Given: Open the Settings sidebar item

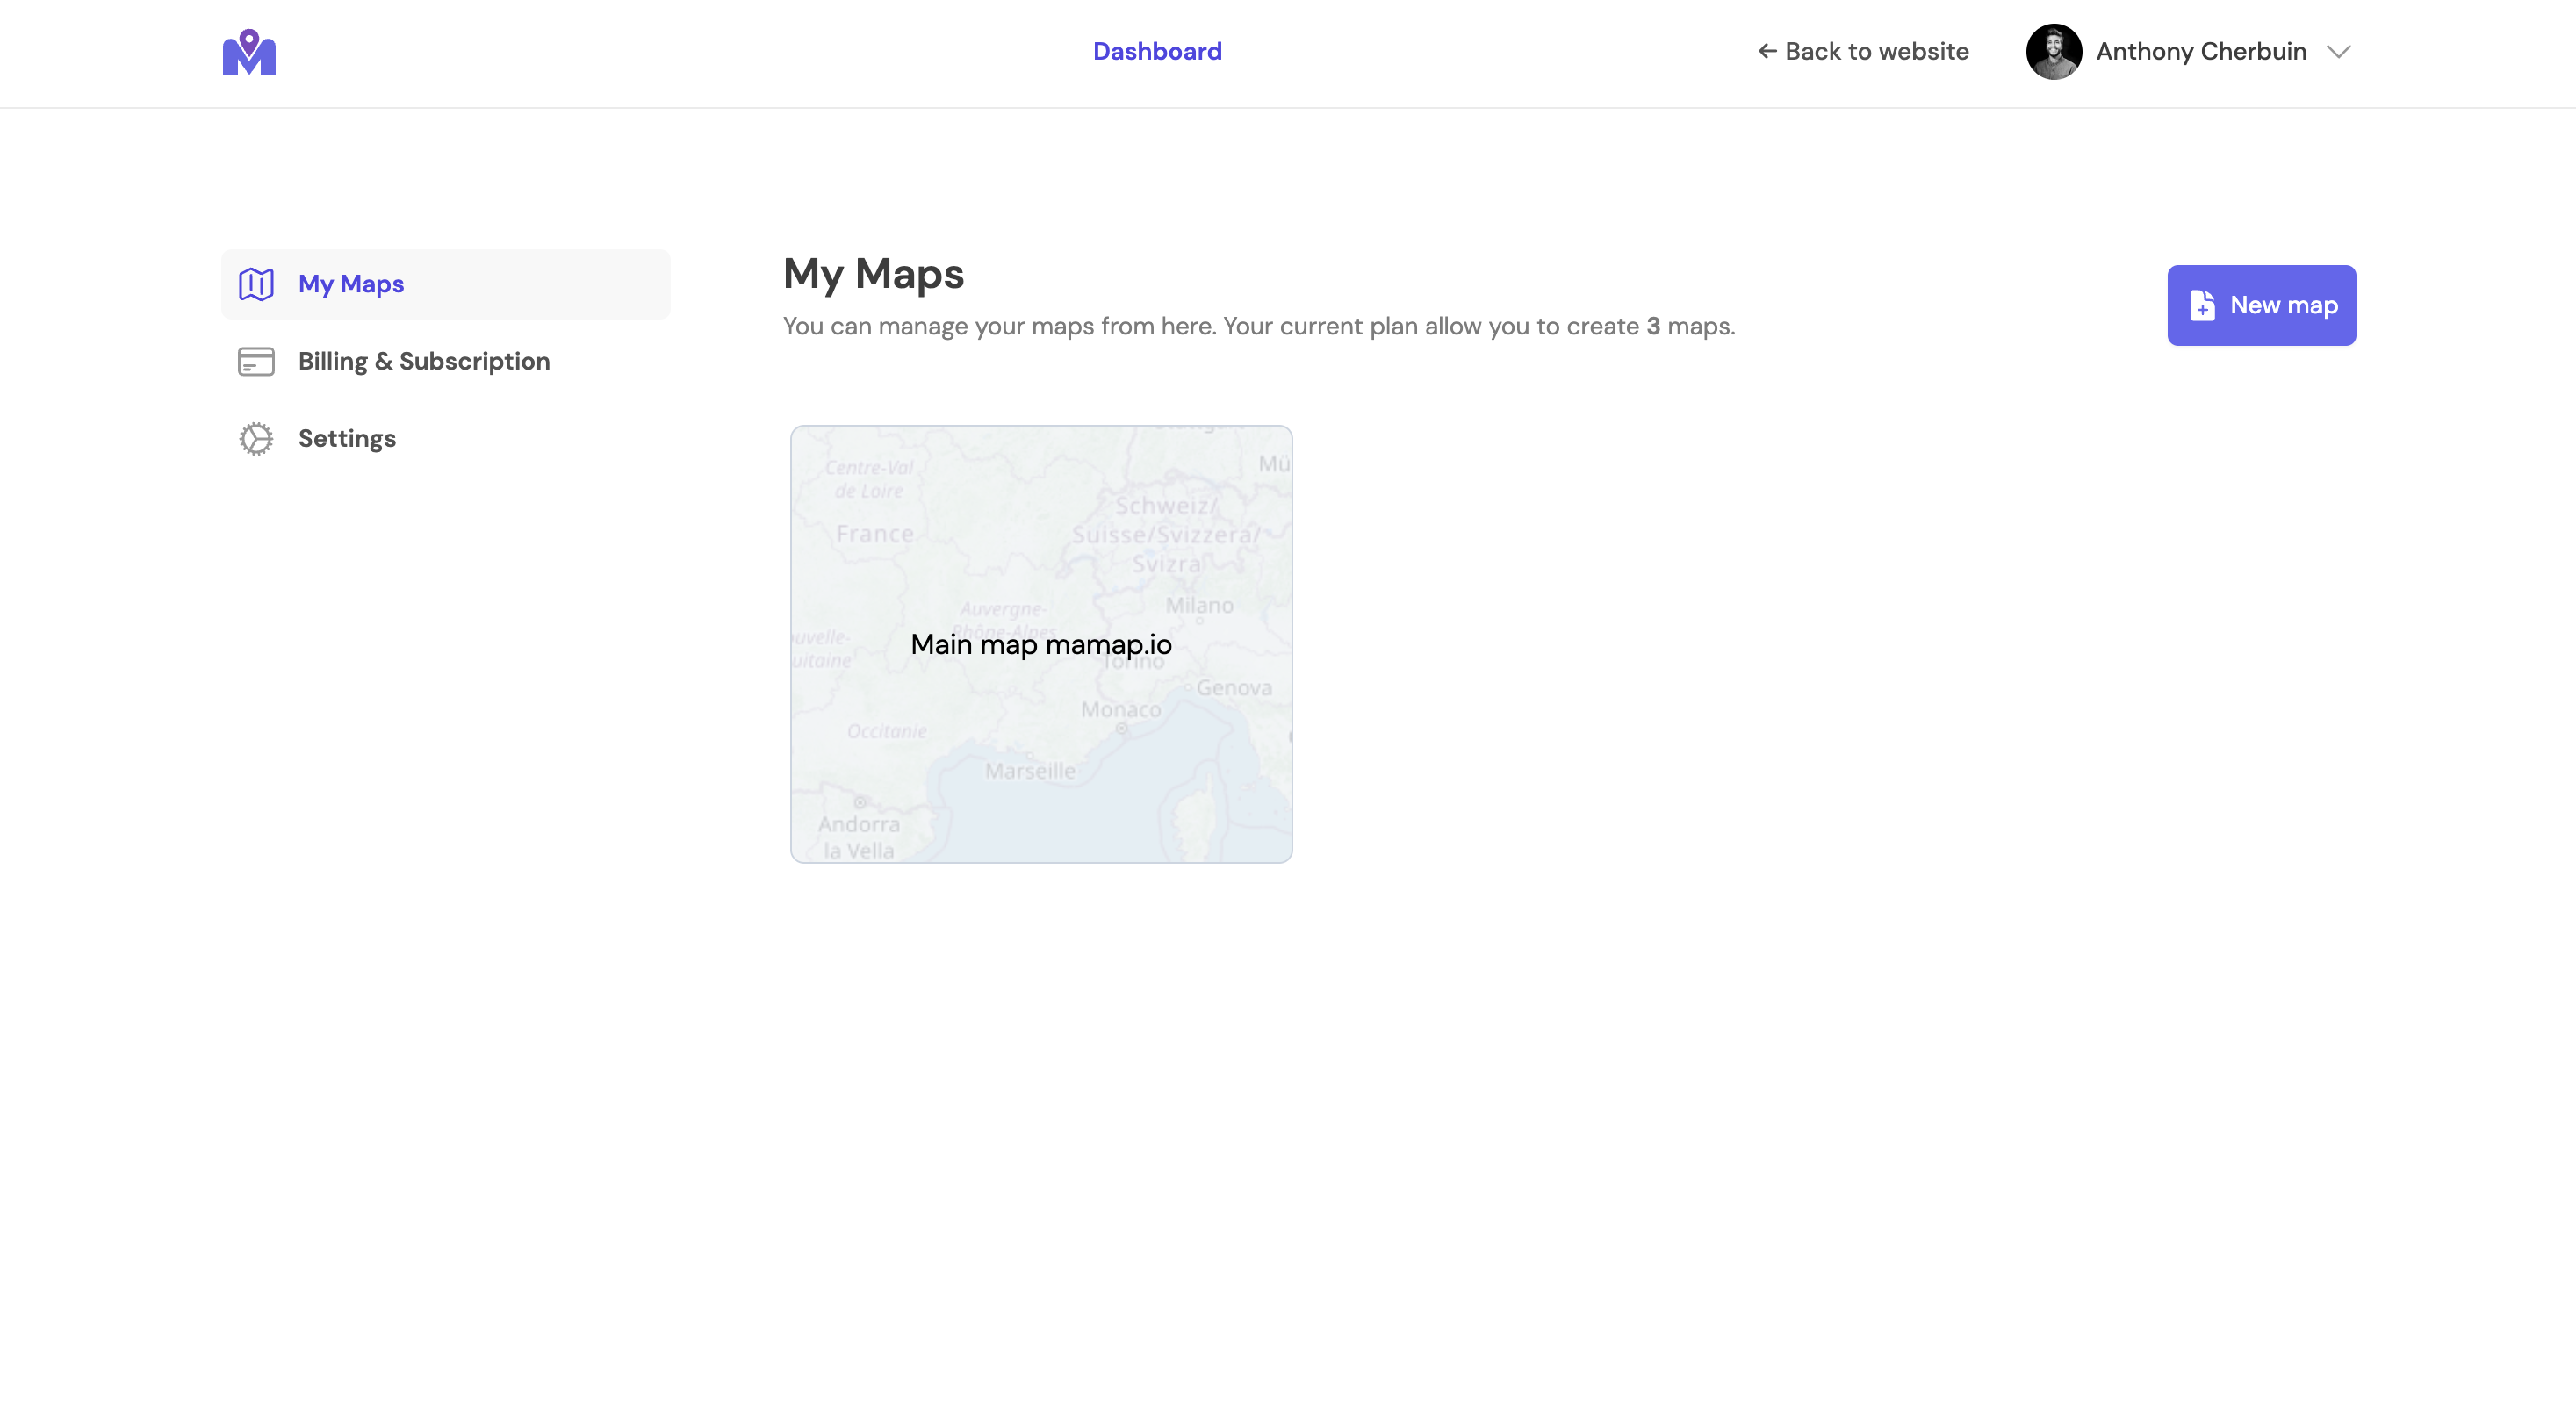Looking at the screenshot, I should tap(346, 438).
